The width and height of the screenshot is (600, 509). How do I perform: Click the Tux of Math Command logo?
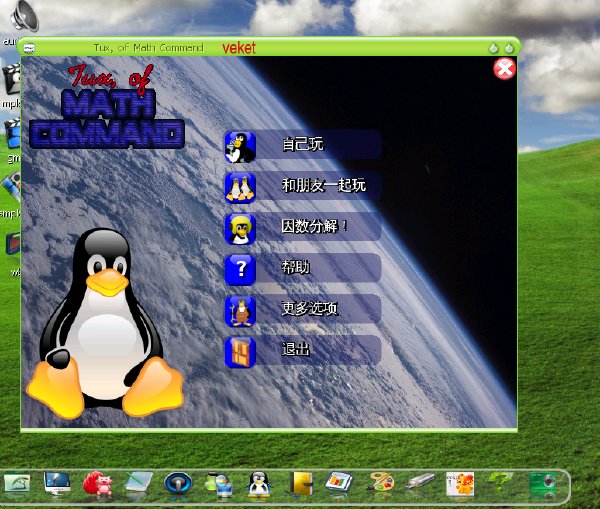pos(107,106)
